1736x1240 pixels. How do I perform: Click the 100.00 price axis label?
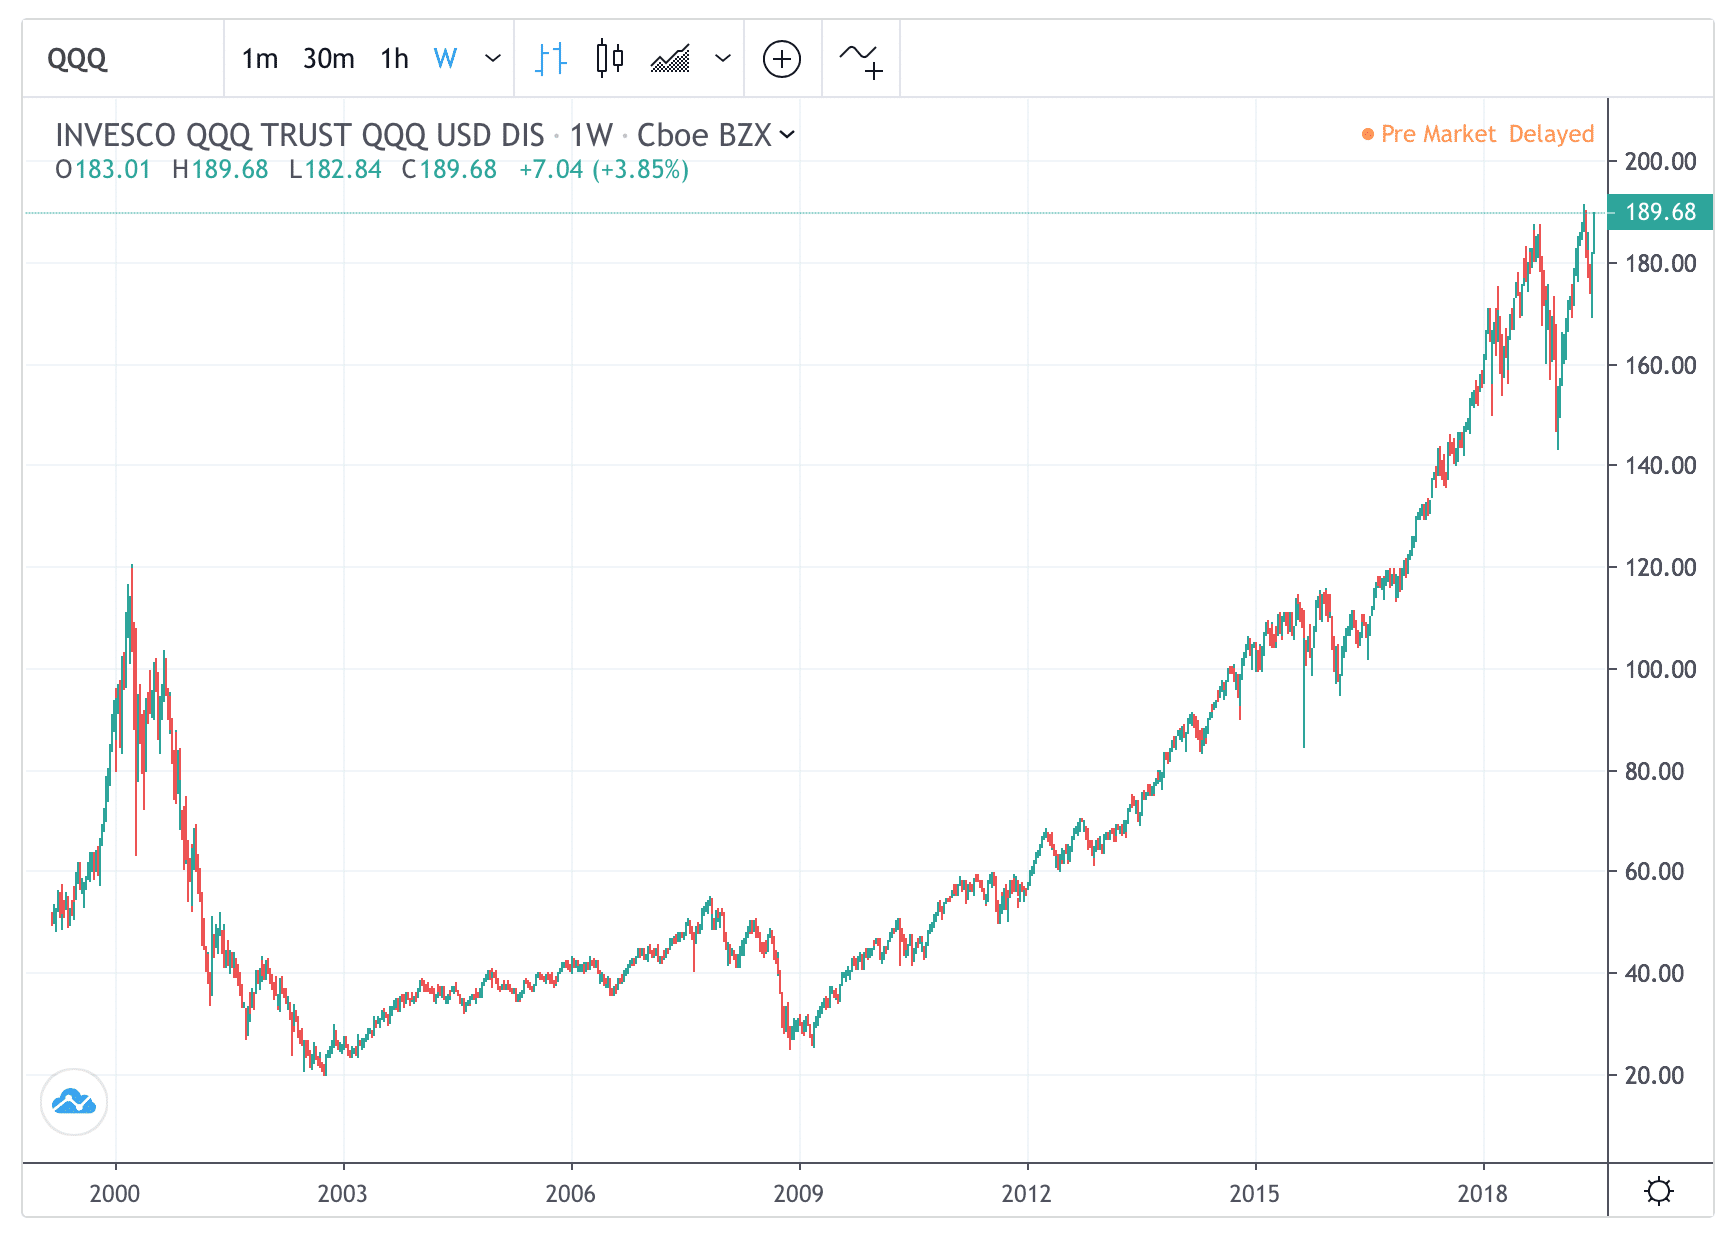(x=1660, y=669)
